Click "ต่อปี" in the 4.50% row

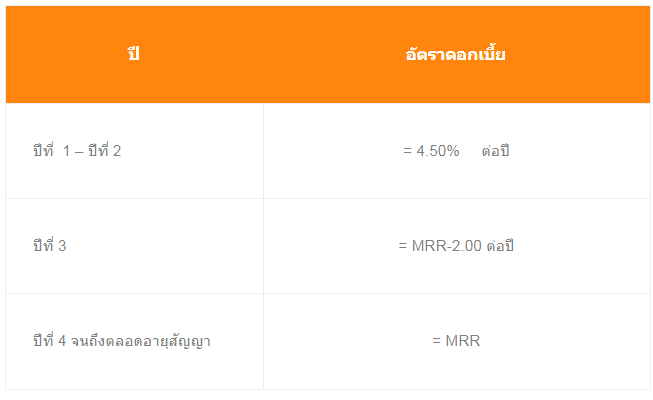point(496,151)
